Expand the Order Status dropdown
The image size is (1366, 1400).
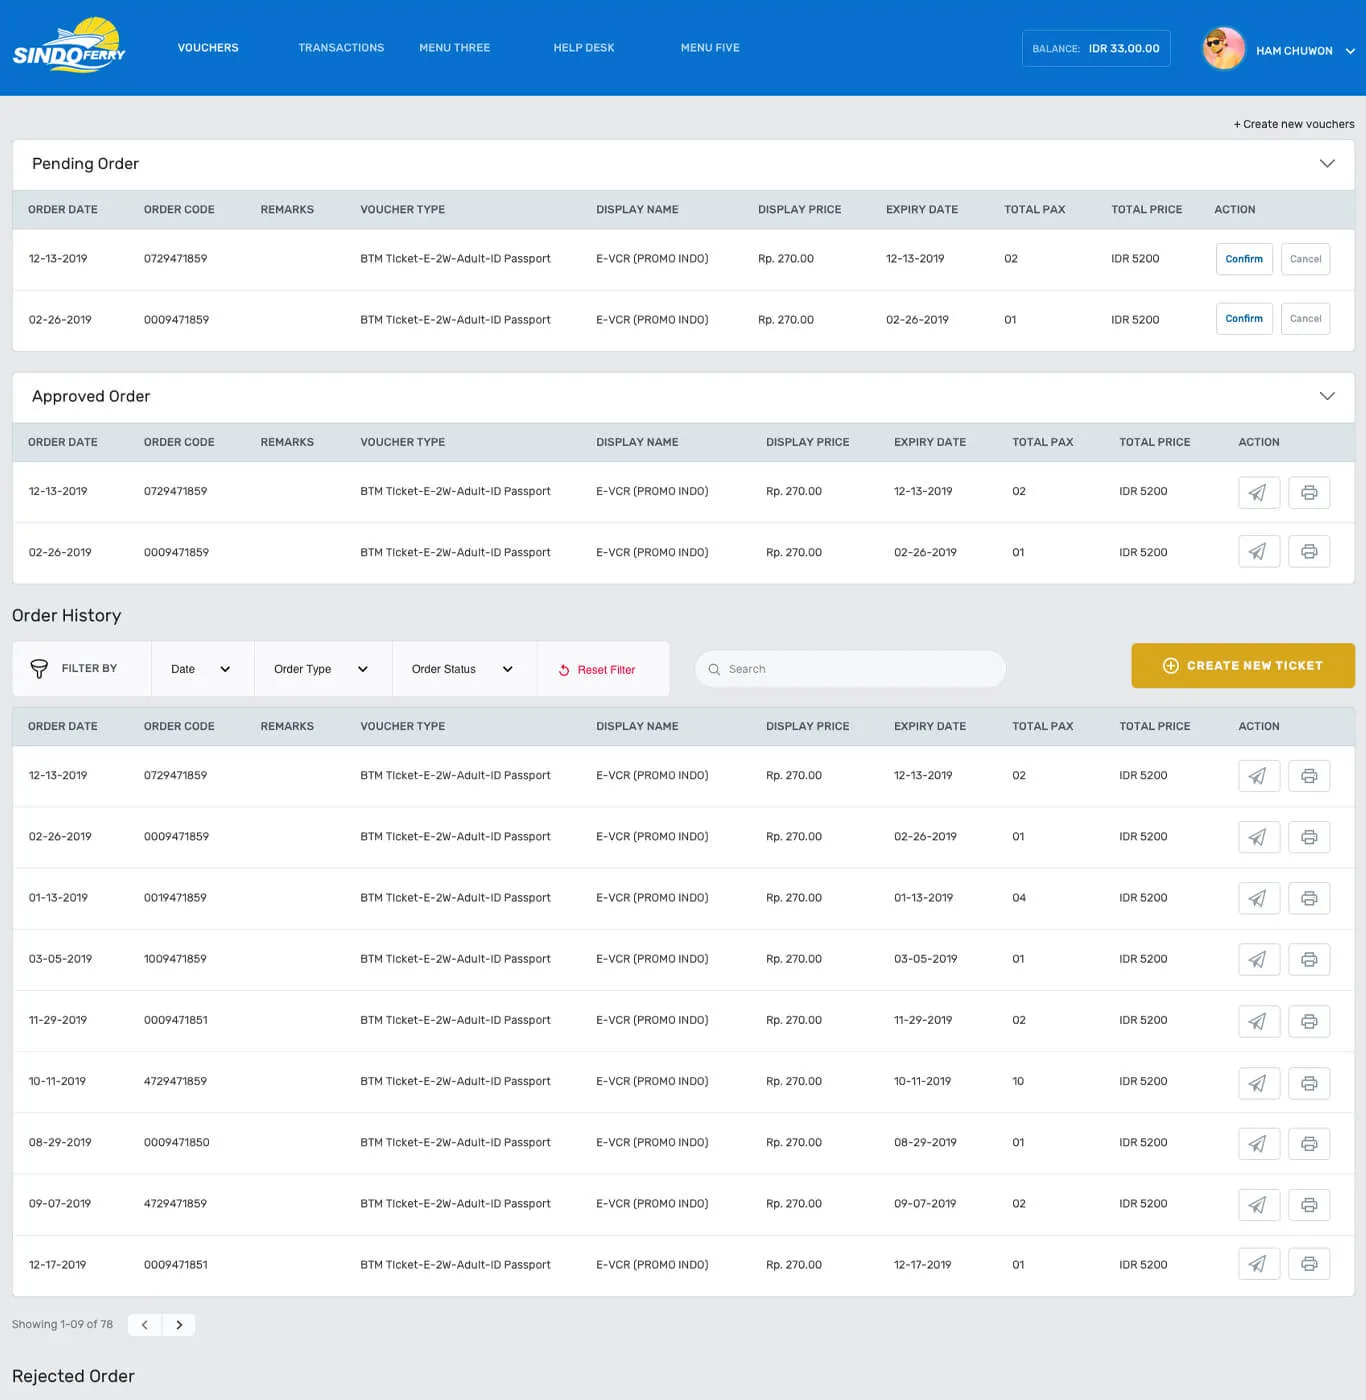click(x=462, y=669)
